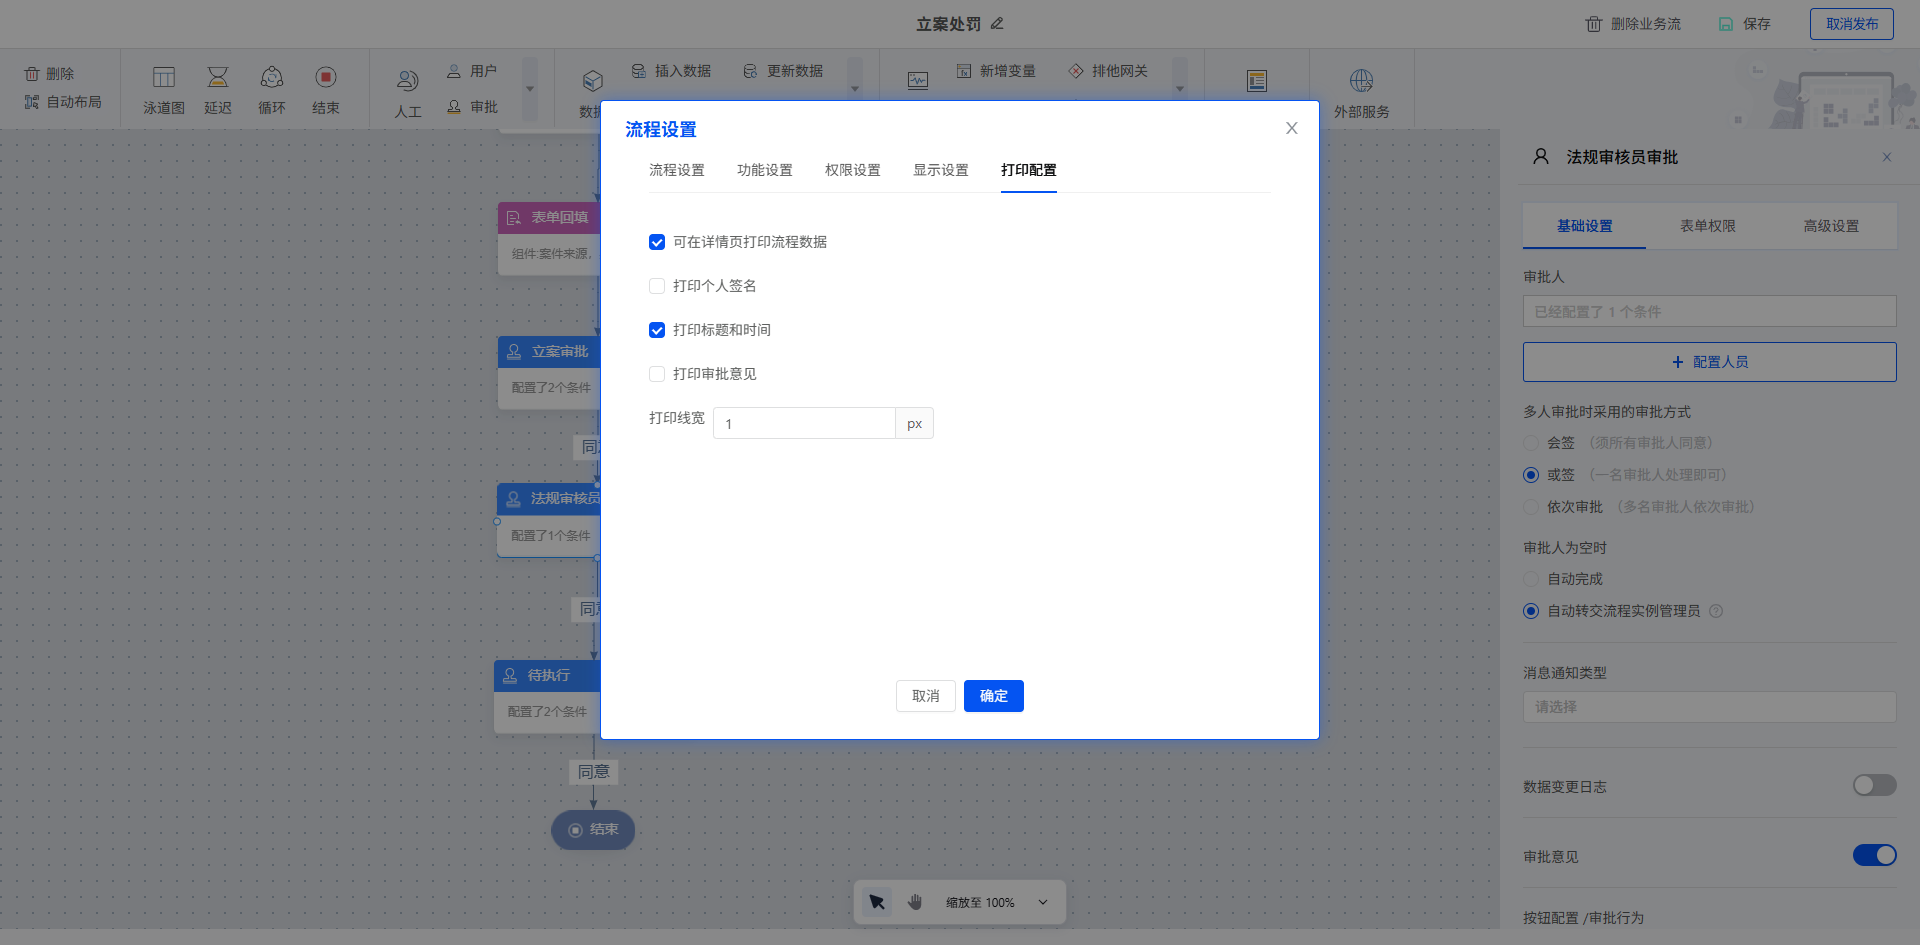Viewport: 1920px width, 945px height.
Task: Click the cancel button in dialog
Action: [x=925, y=696]
